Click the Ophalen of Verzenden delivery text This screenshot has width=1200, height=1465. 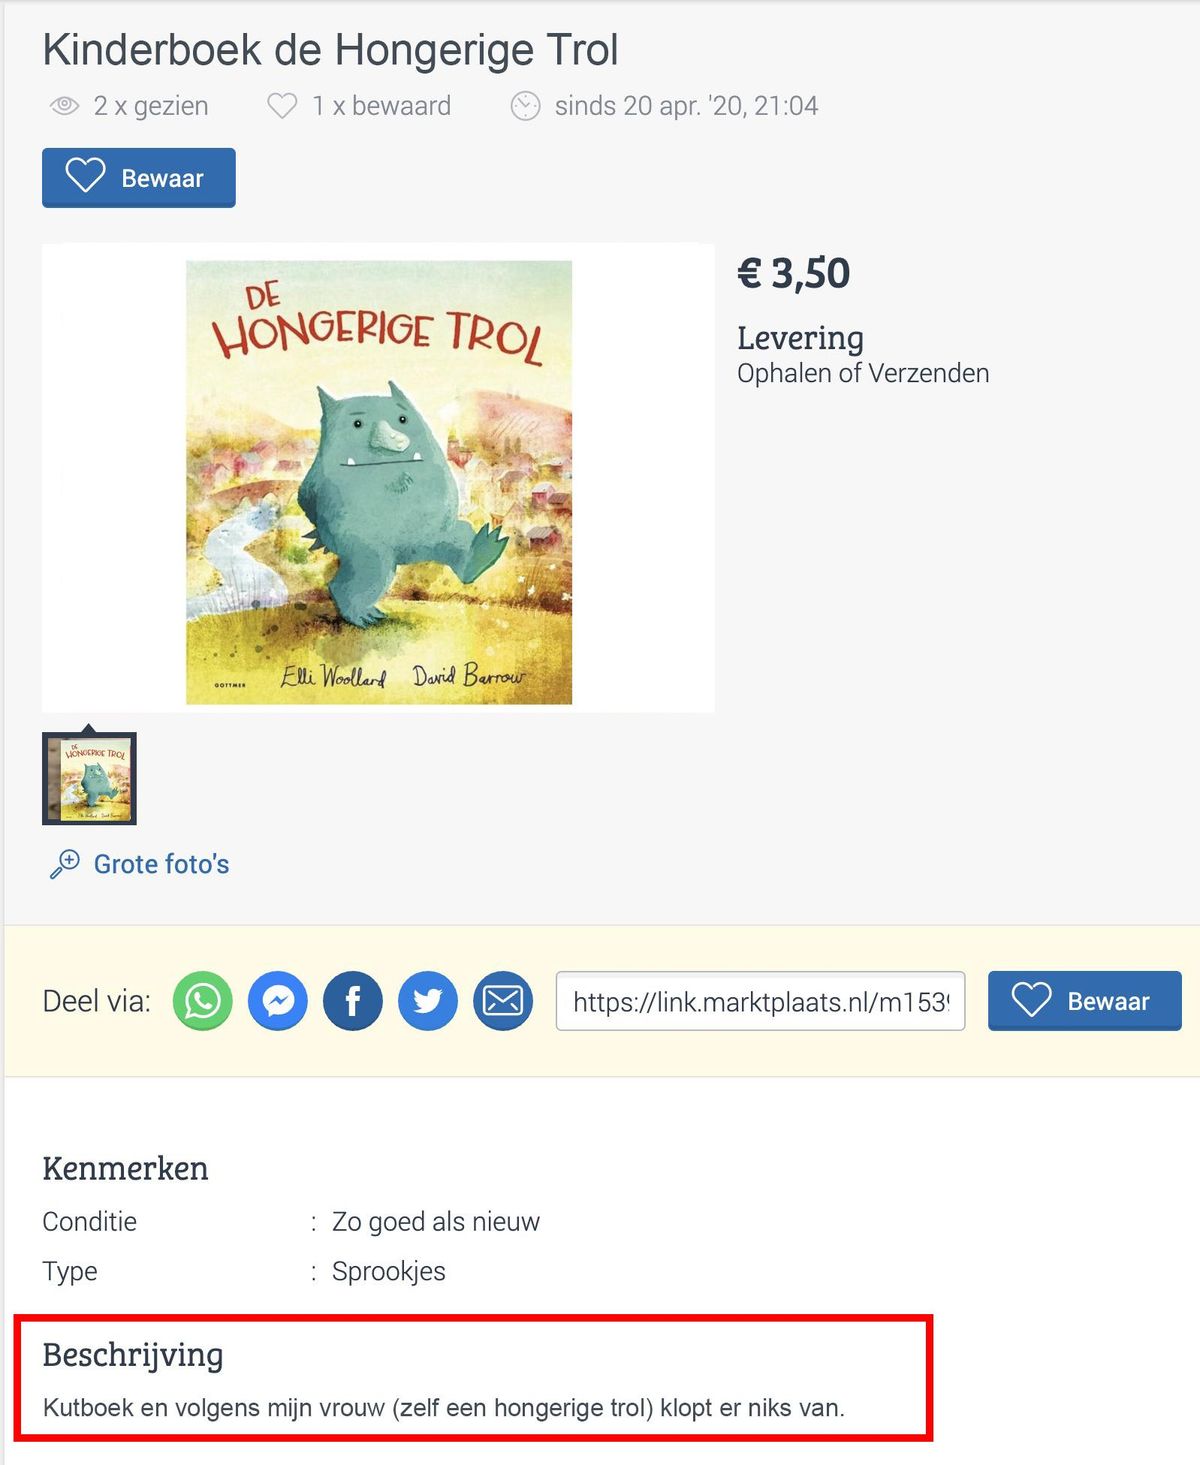[x=863, y=373]
